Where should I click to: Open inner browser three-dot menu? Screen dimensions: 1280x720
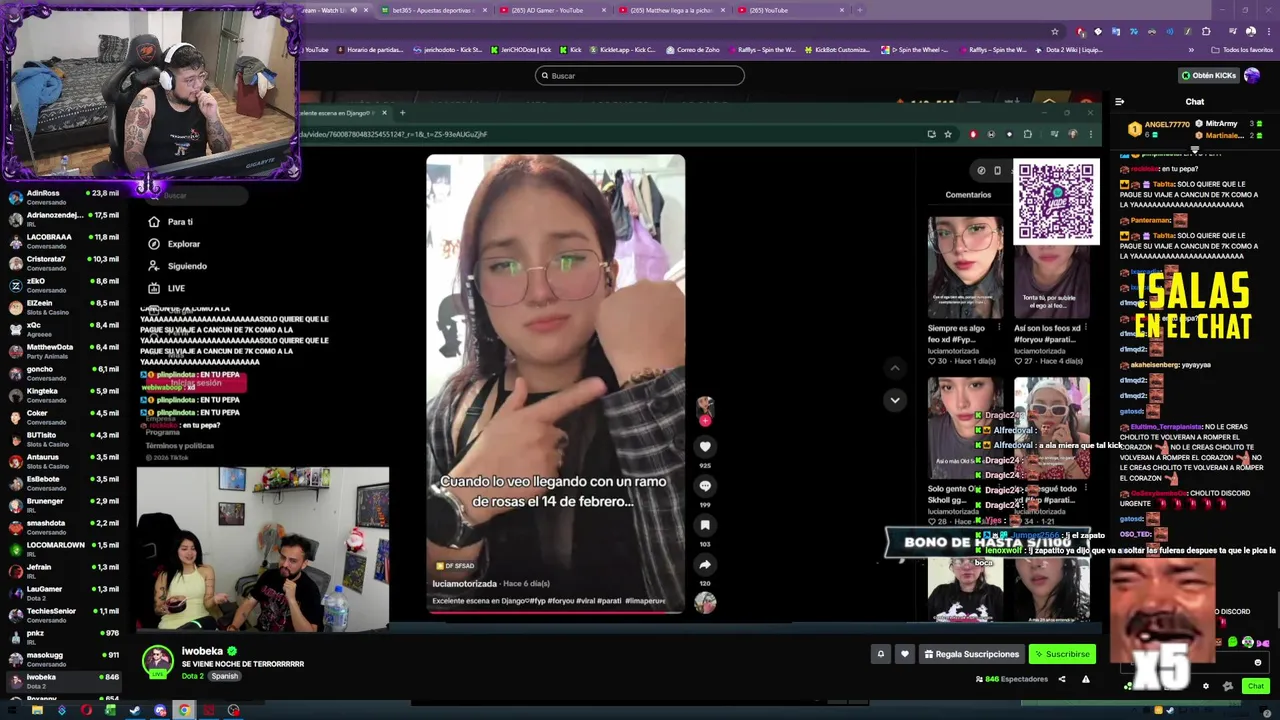pyautogui.click(x=1090, y=134)
